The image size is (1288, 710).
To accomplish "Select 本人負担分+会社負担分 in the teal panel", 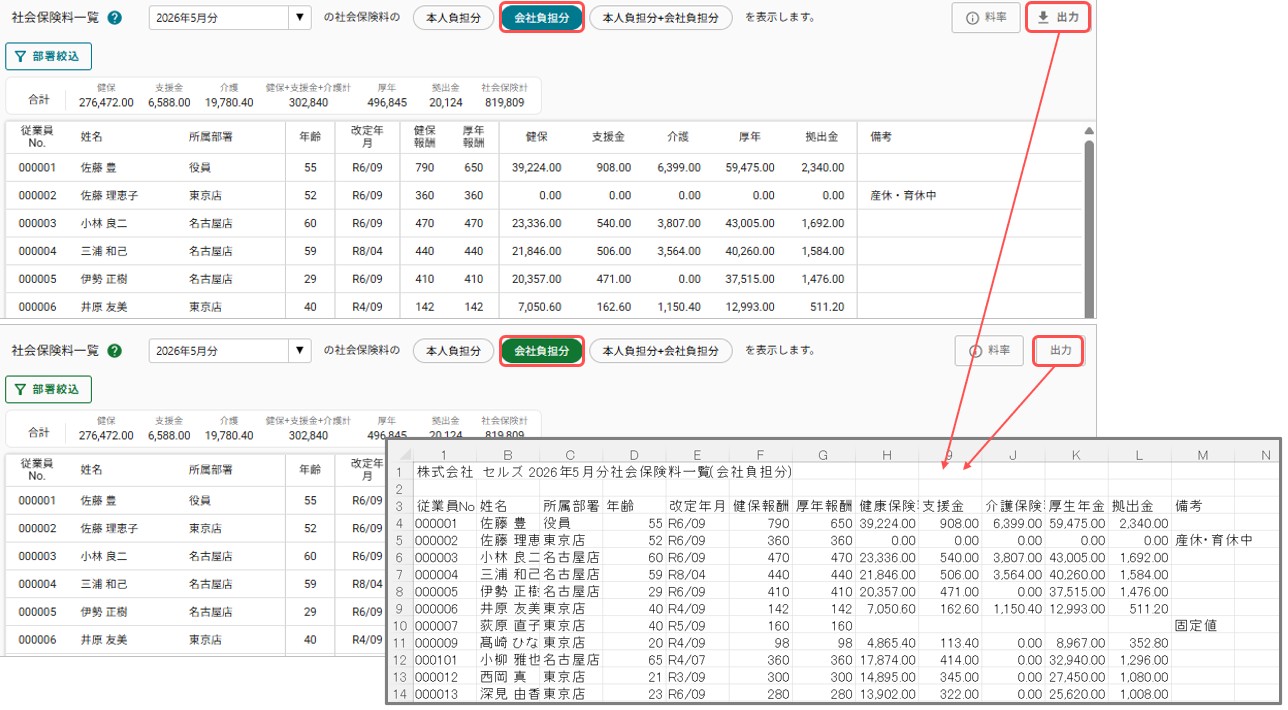I will point(660,18).
